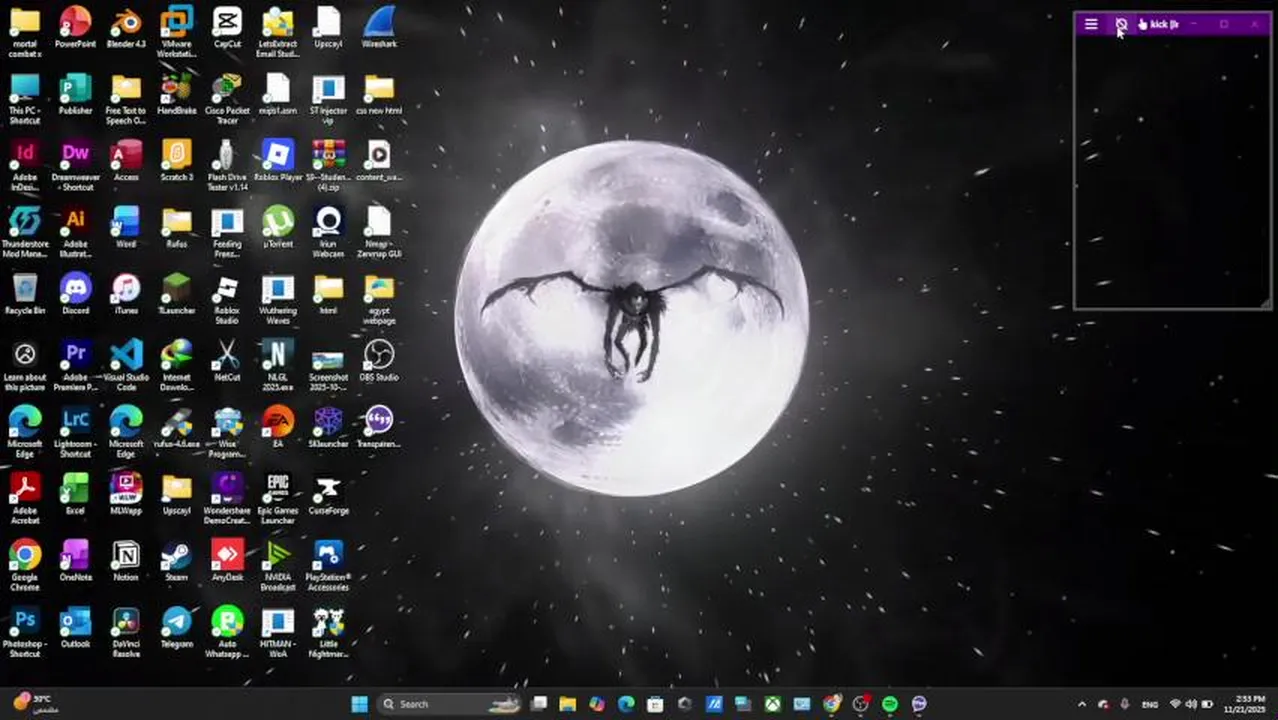The height and width of the screenshot is (720, 1278).
Task: Select the Wuthering Waves desktop icon
Action: (x=278, y=298)
